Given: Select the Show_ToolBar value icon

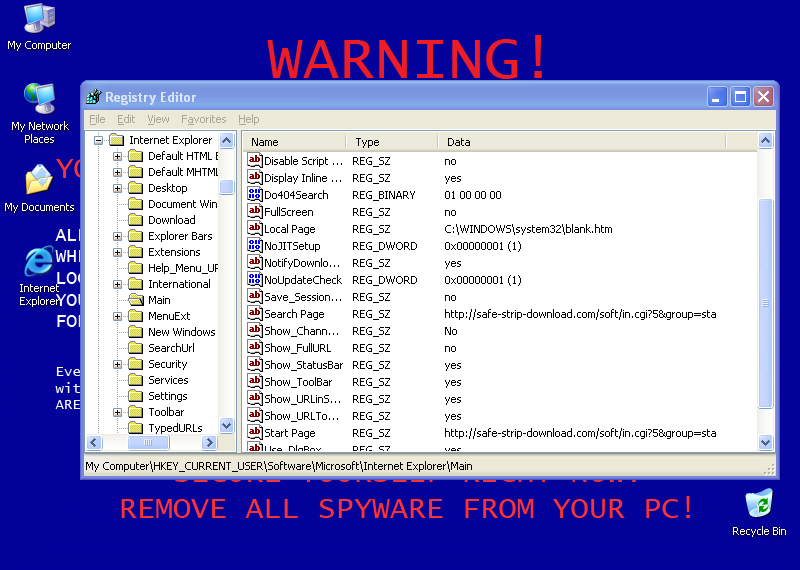Looking at the screenshot, I should pos(255,382).
